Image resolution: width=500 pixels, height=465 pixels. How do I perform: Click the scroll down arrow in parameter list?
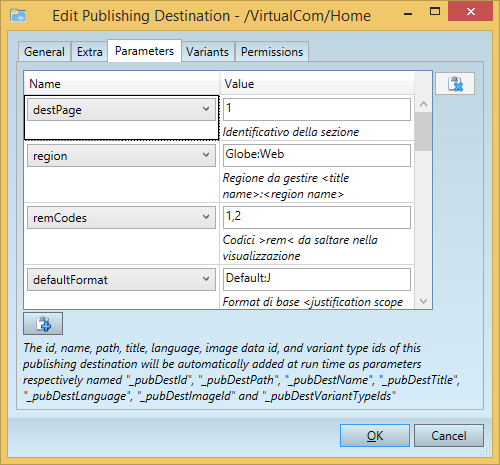pos(423,301)
